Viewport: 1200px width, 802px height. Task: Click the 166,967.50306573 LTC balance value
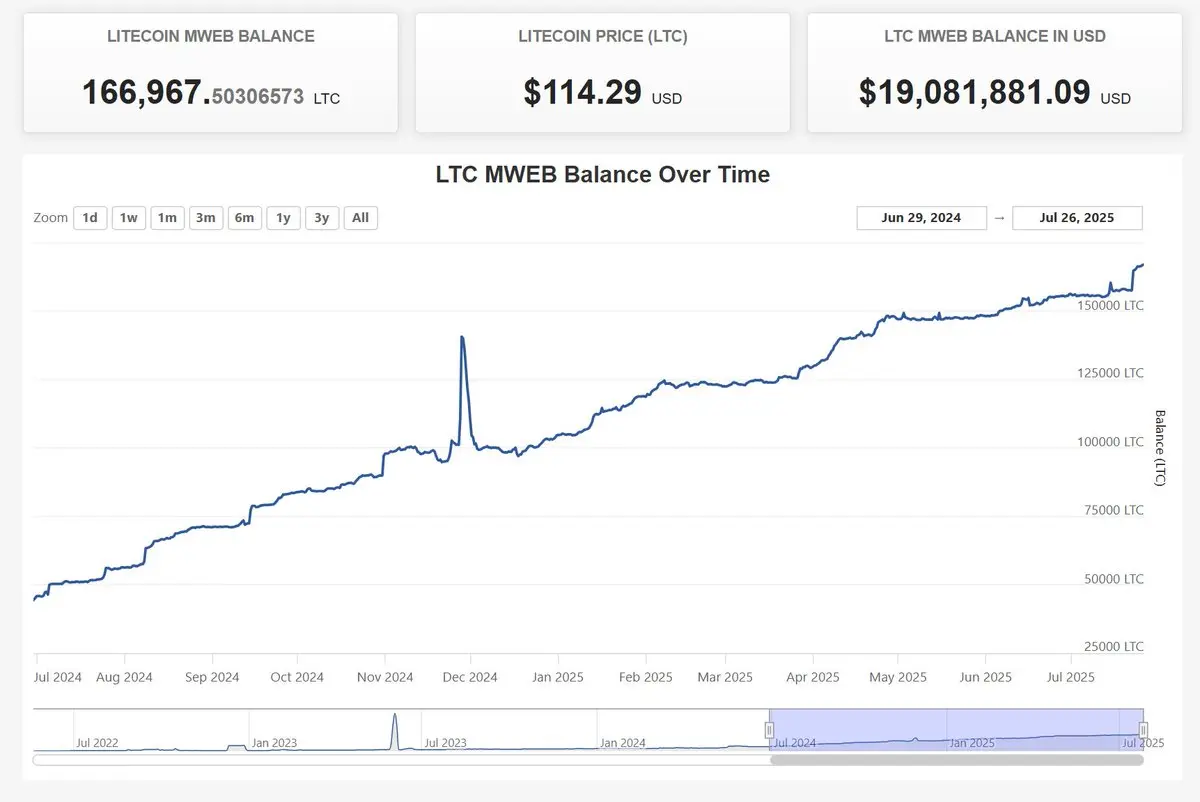coord(211,93)
